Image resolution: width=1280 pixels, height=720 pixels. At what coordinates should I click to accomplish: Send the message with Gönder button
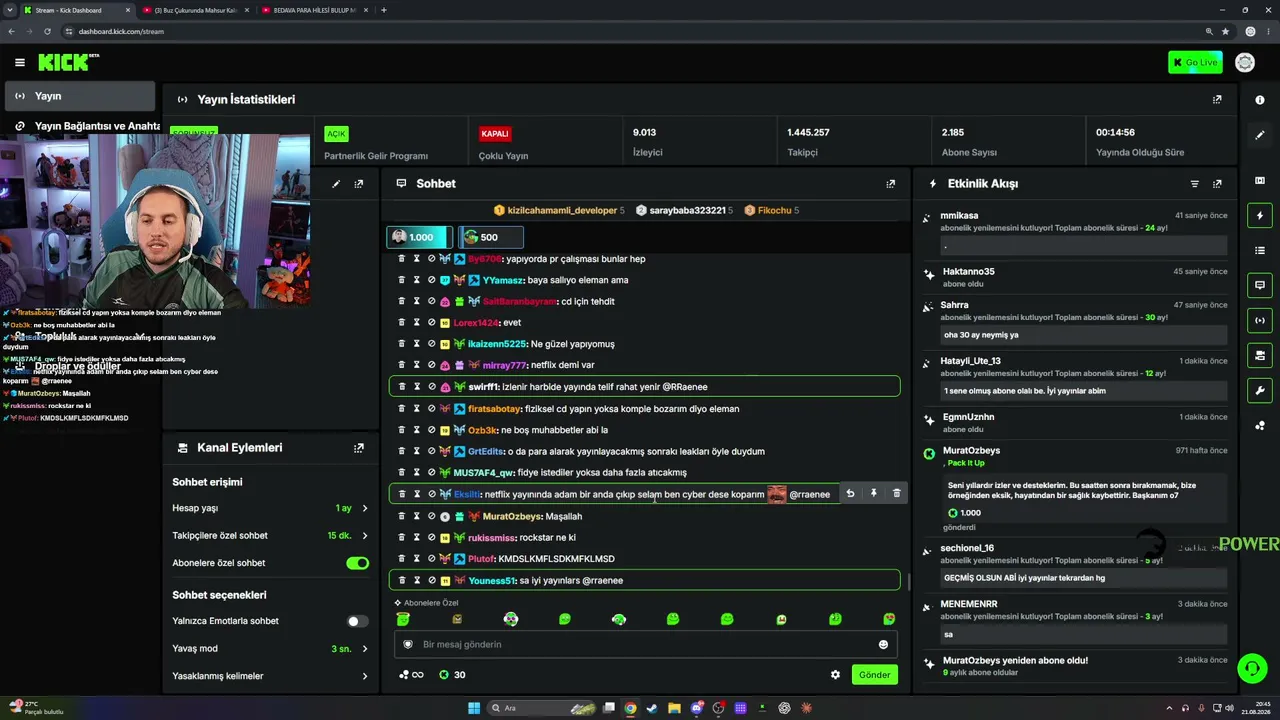[x=874, y=675]
